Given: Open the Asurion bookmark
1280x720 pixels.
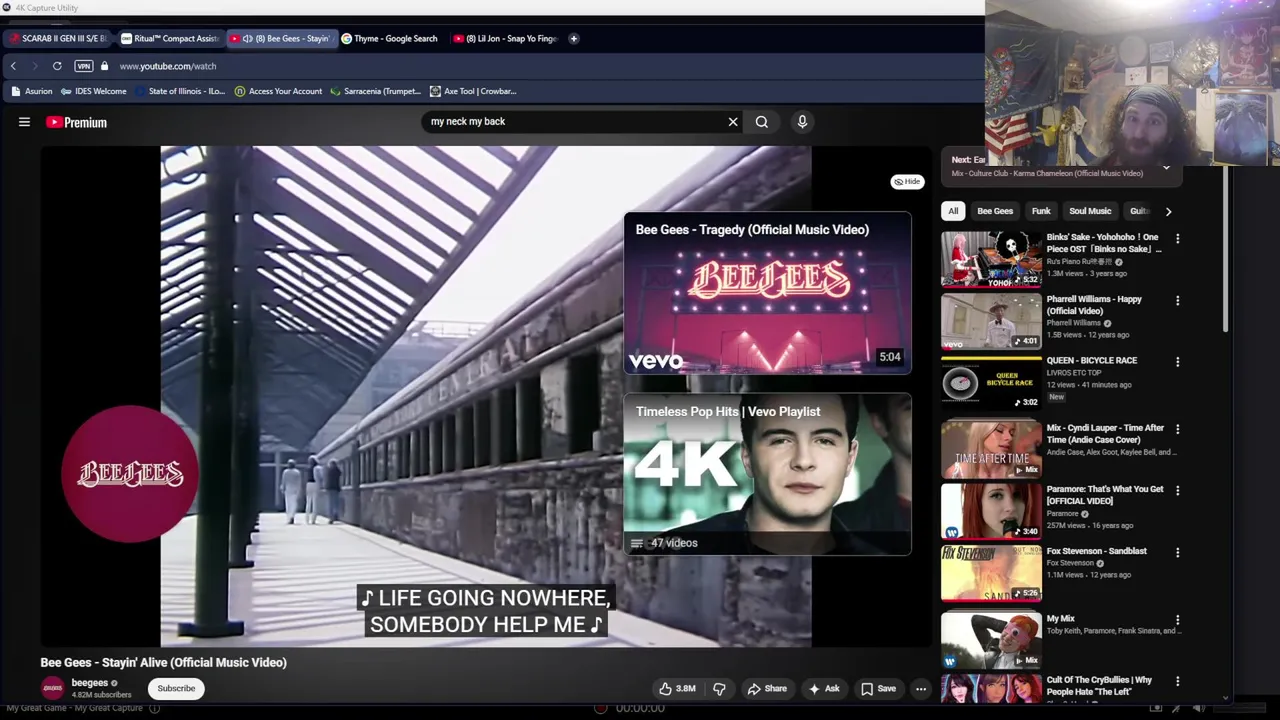Looking at the screenshot, I should (x=32, y=91).
